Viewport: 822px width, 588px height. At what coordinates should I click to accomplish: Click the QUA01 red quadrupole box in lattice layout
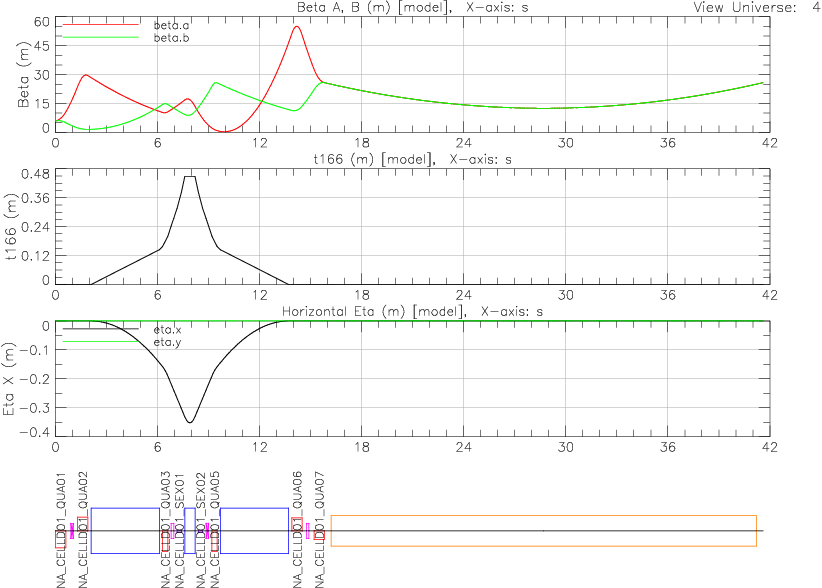tap(60, 539)
